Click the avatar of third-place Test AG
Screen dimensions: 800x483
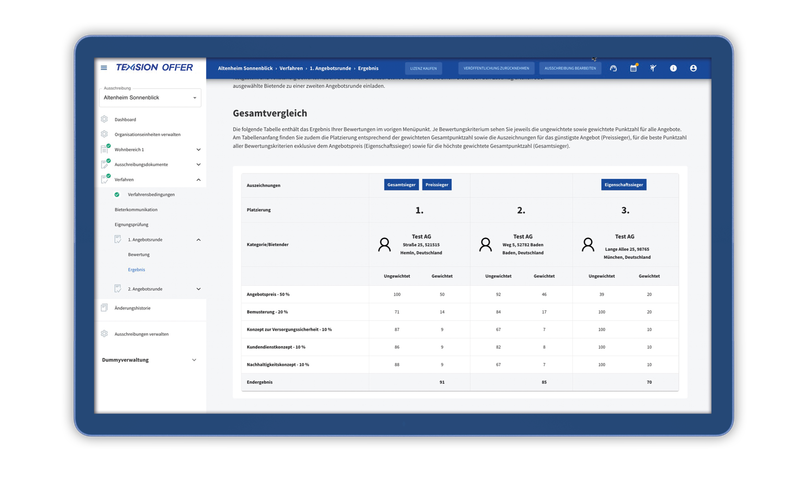tap(588, 245)
